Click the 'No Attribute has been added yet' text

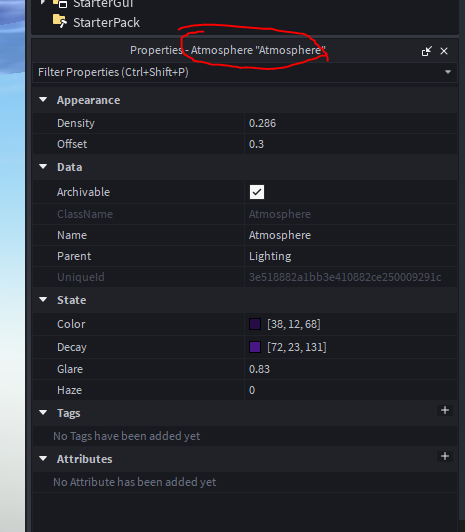point(135,482)
